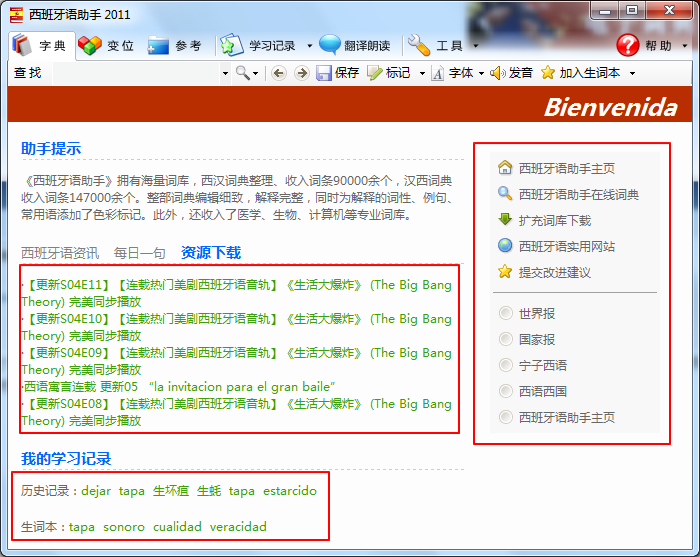Open the search history dropdown arrow
700x557 pixels.
tap(225, 73)
